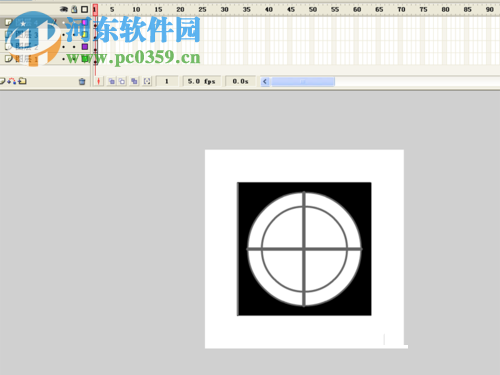Turn on Onion Skin Outlines
This screenshot has width=500, height=375.
coord(122,81)
